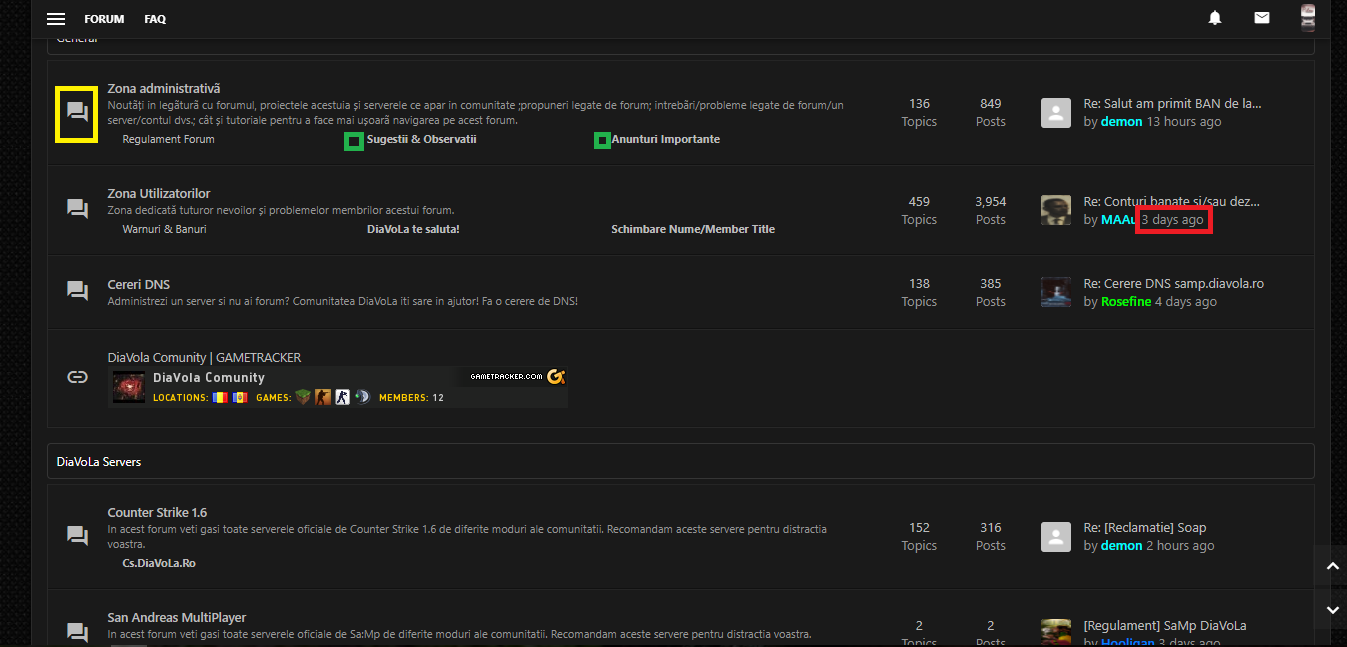This screenshot has height=647, width=1347.
Task: Open the FORUM menu item
Action: click(104, 18)
